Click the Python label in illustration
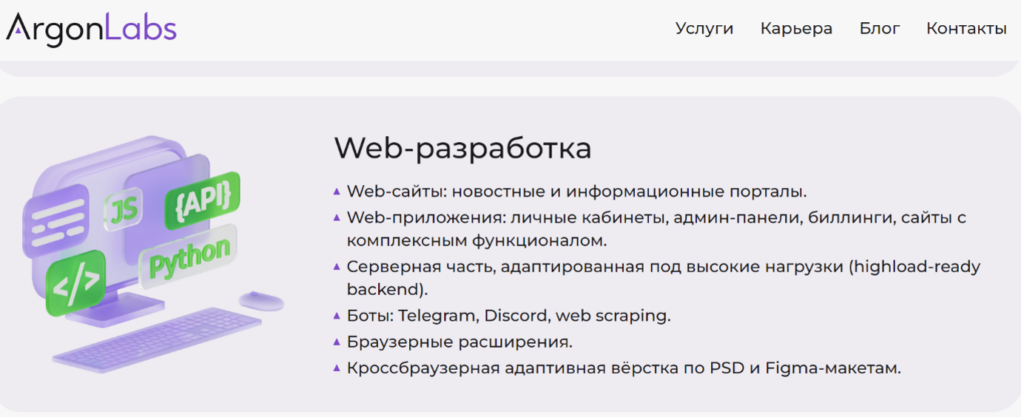The height and width of the screenshot is (420, 1024). tap(188, 260)
